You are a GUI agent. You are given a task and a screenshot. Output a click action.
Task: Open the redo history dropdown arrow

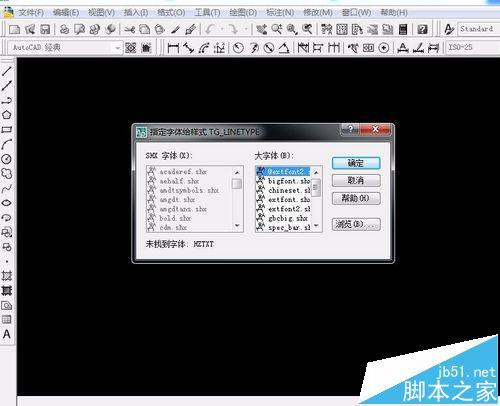(246, 30)
